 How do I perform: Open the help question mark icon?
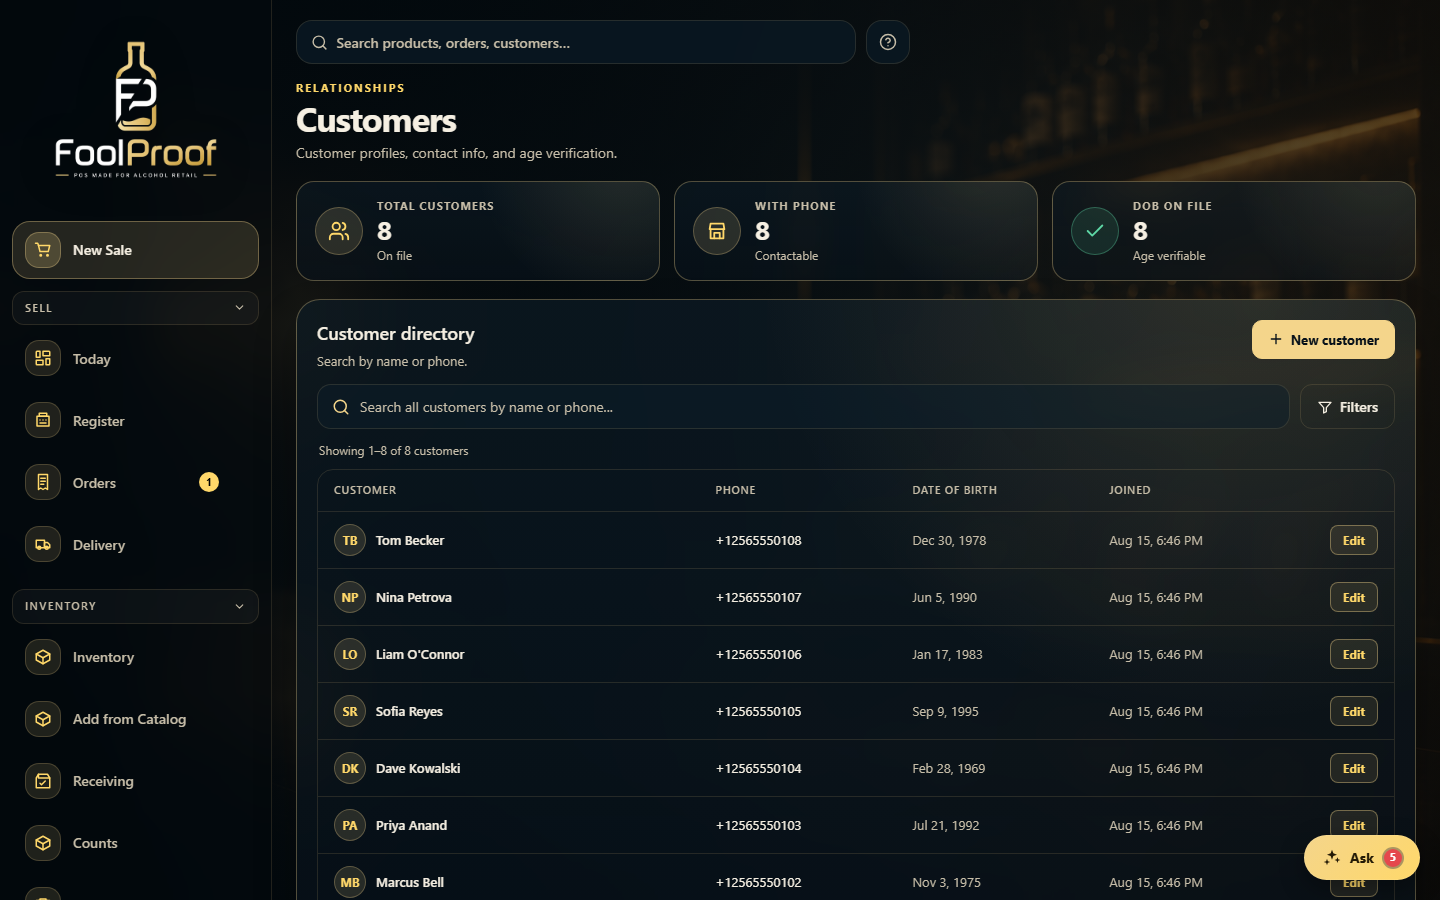(888, 42)
